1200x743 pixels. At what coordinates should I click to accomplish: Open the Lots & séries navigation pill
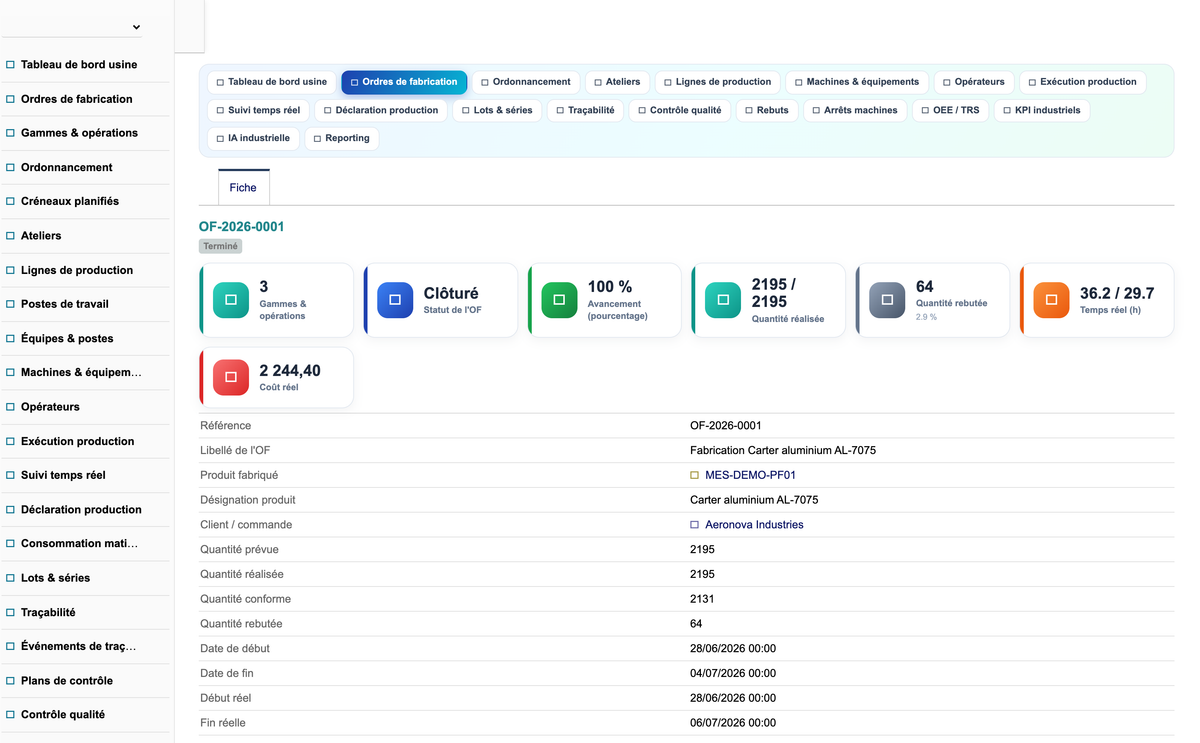coord(497,110)
